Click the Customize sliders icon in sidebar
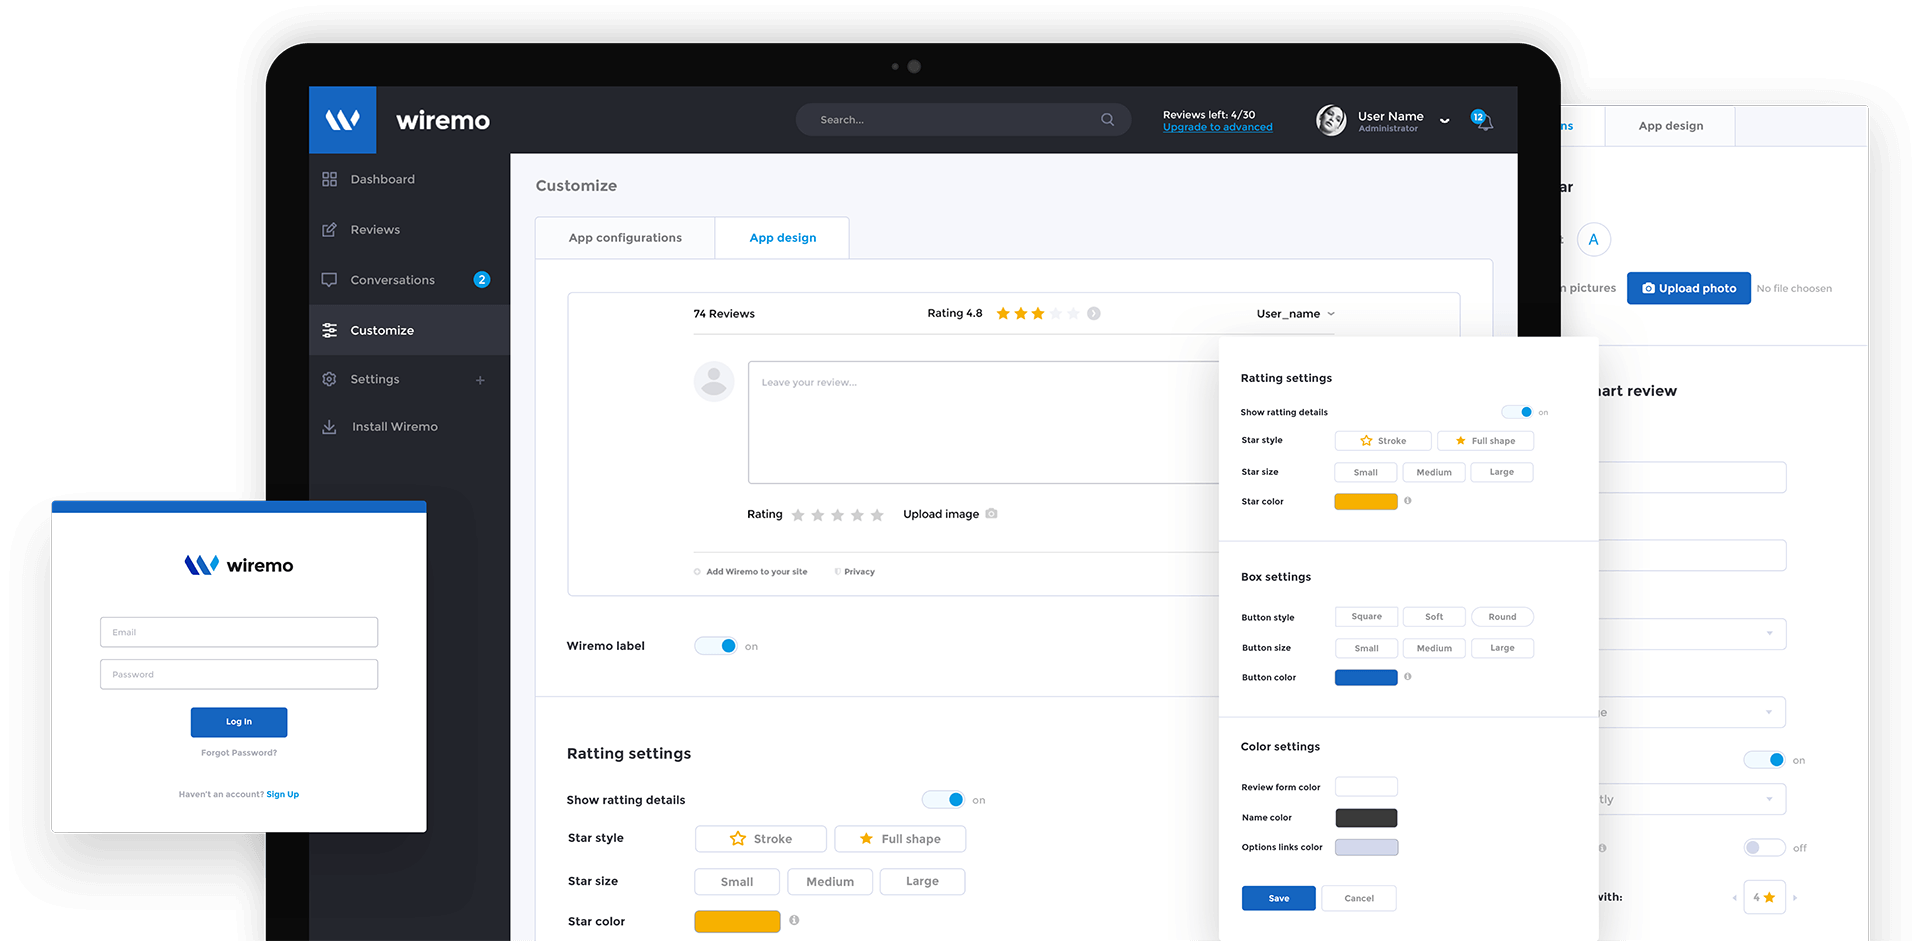Image resolution: width=1920 pixels, height=941 pixels. point(329,330)
